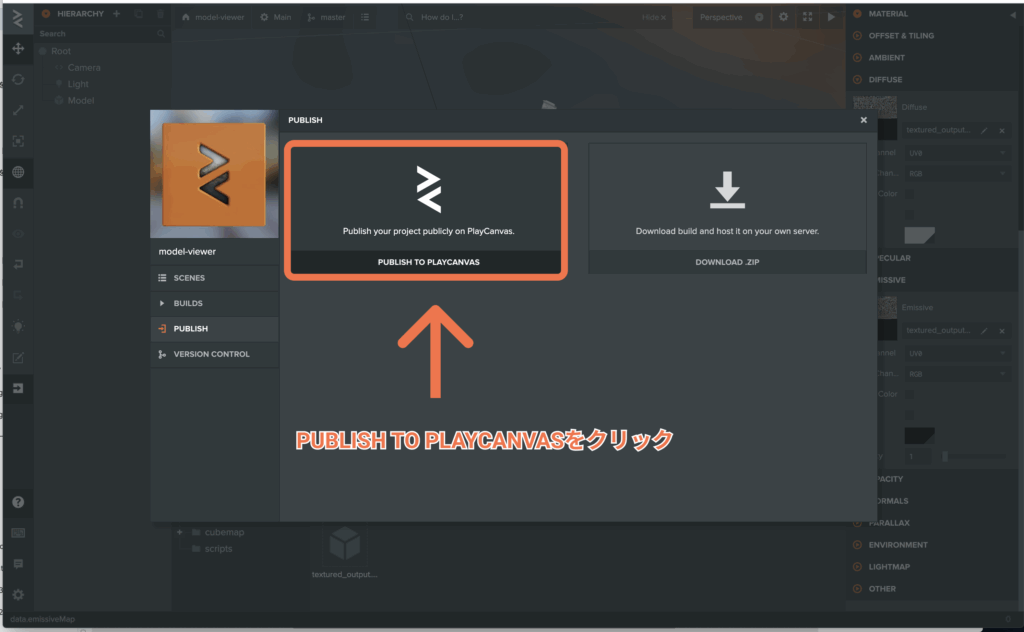Click the scenes list icon next to master
This screenshot has height=632, width=1024.
[365, 17]
